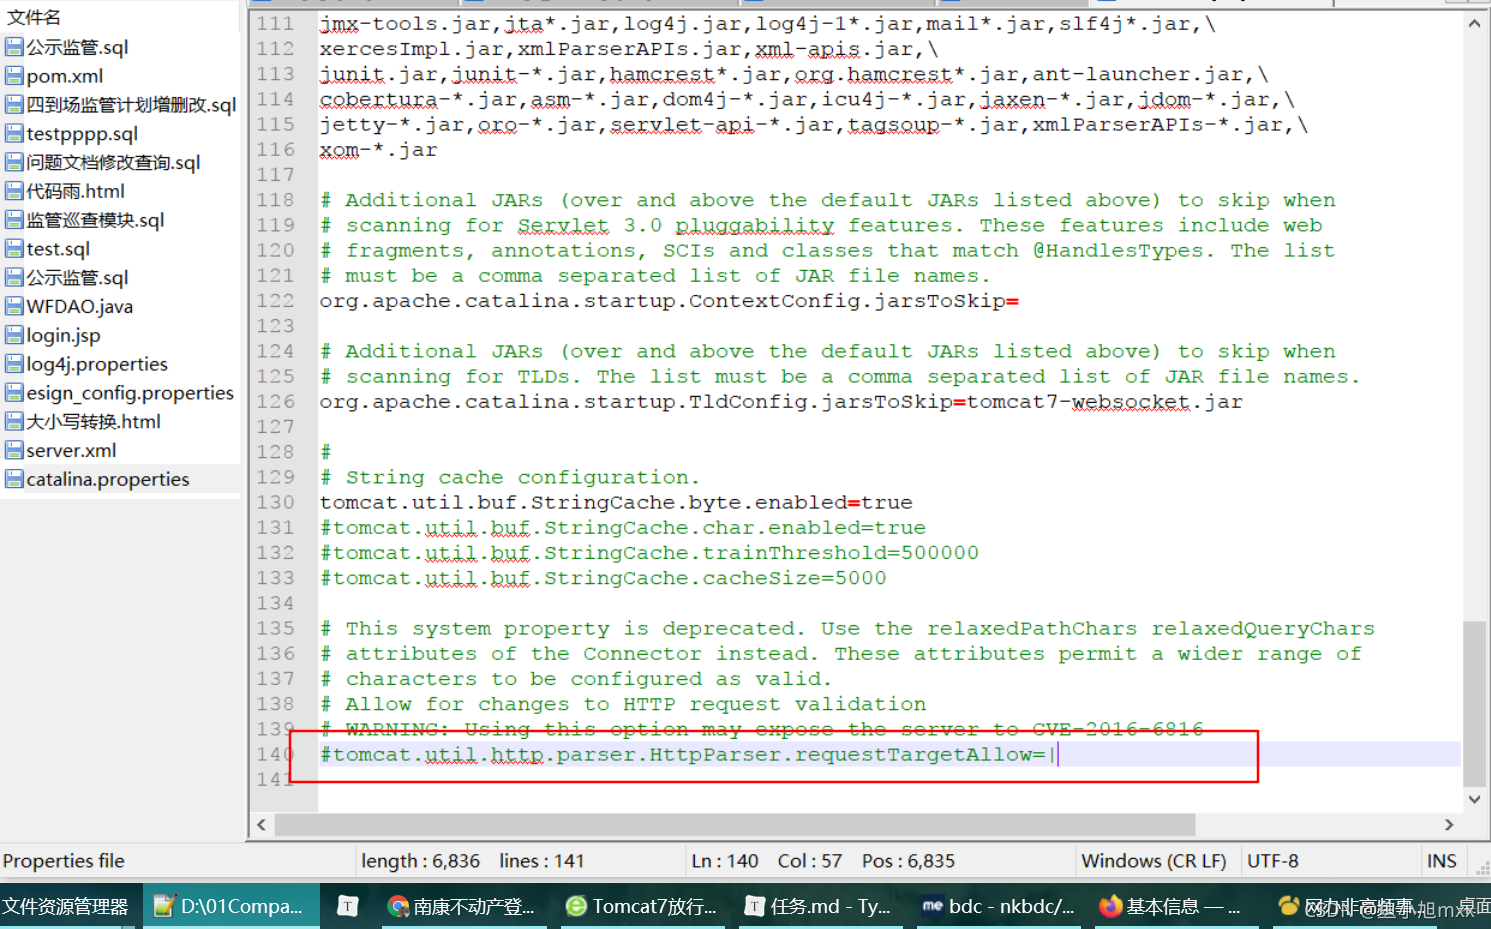Open 文件资源管理器 from the taskbar
Image resolution: width=1491 pixels, height=929 pixels.
(66, 906)
